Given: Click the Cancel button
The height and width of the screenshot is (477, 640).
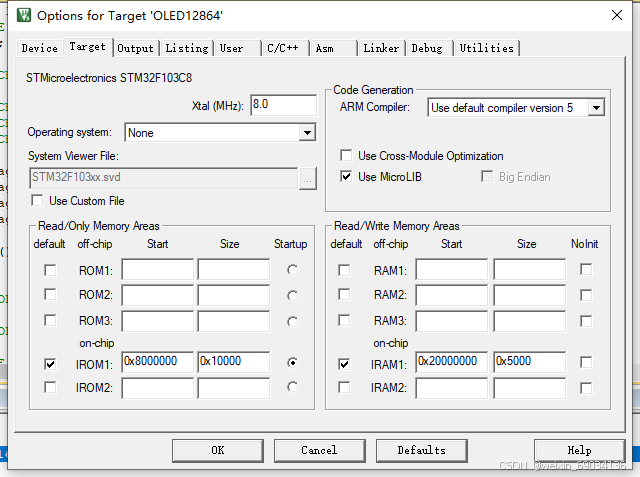Looking at the screenshot, I should coord(320,450).
